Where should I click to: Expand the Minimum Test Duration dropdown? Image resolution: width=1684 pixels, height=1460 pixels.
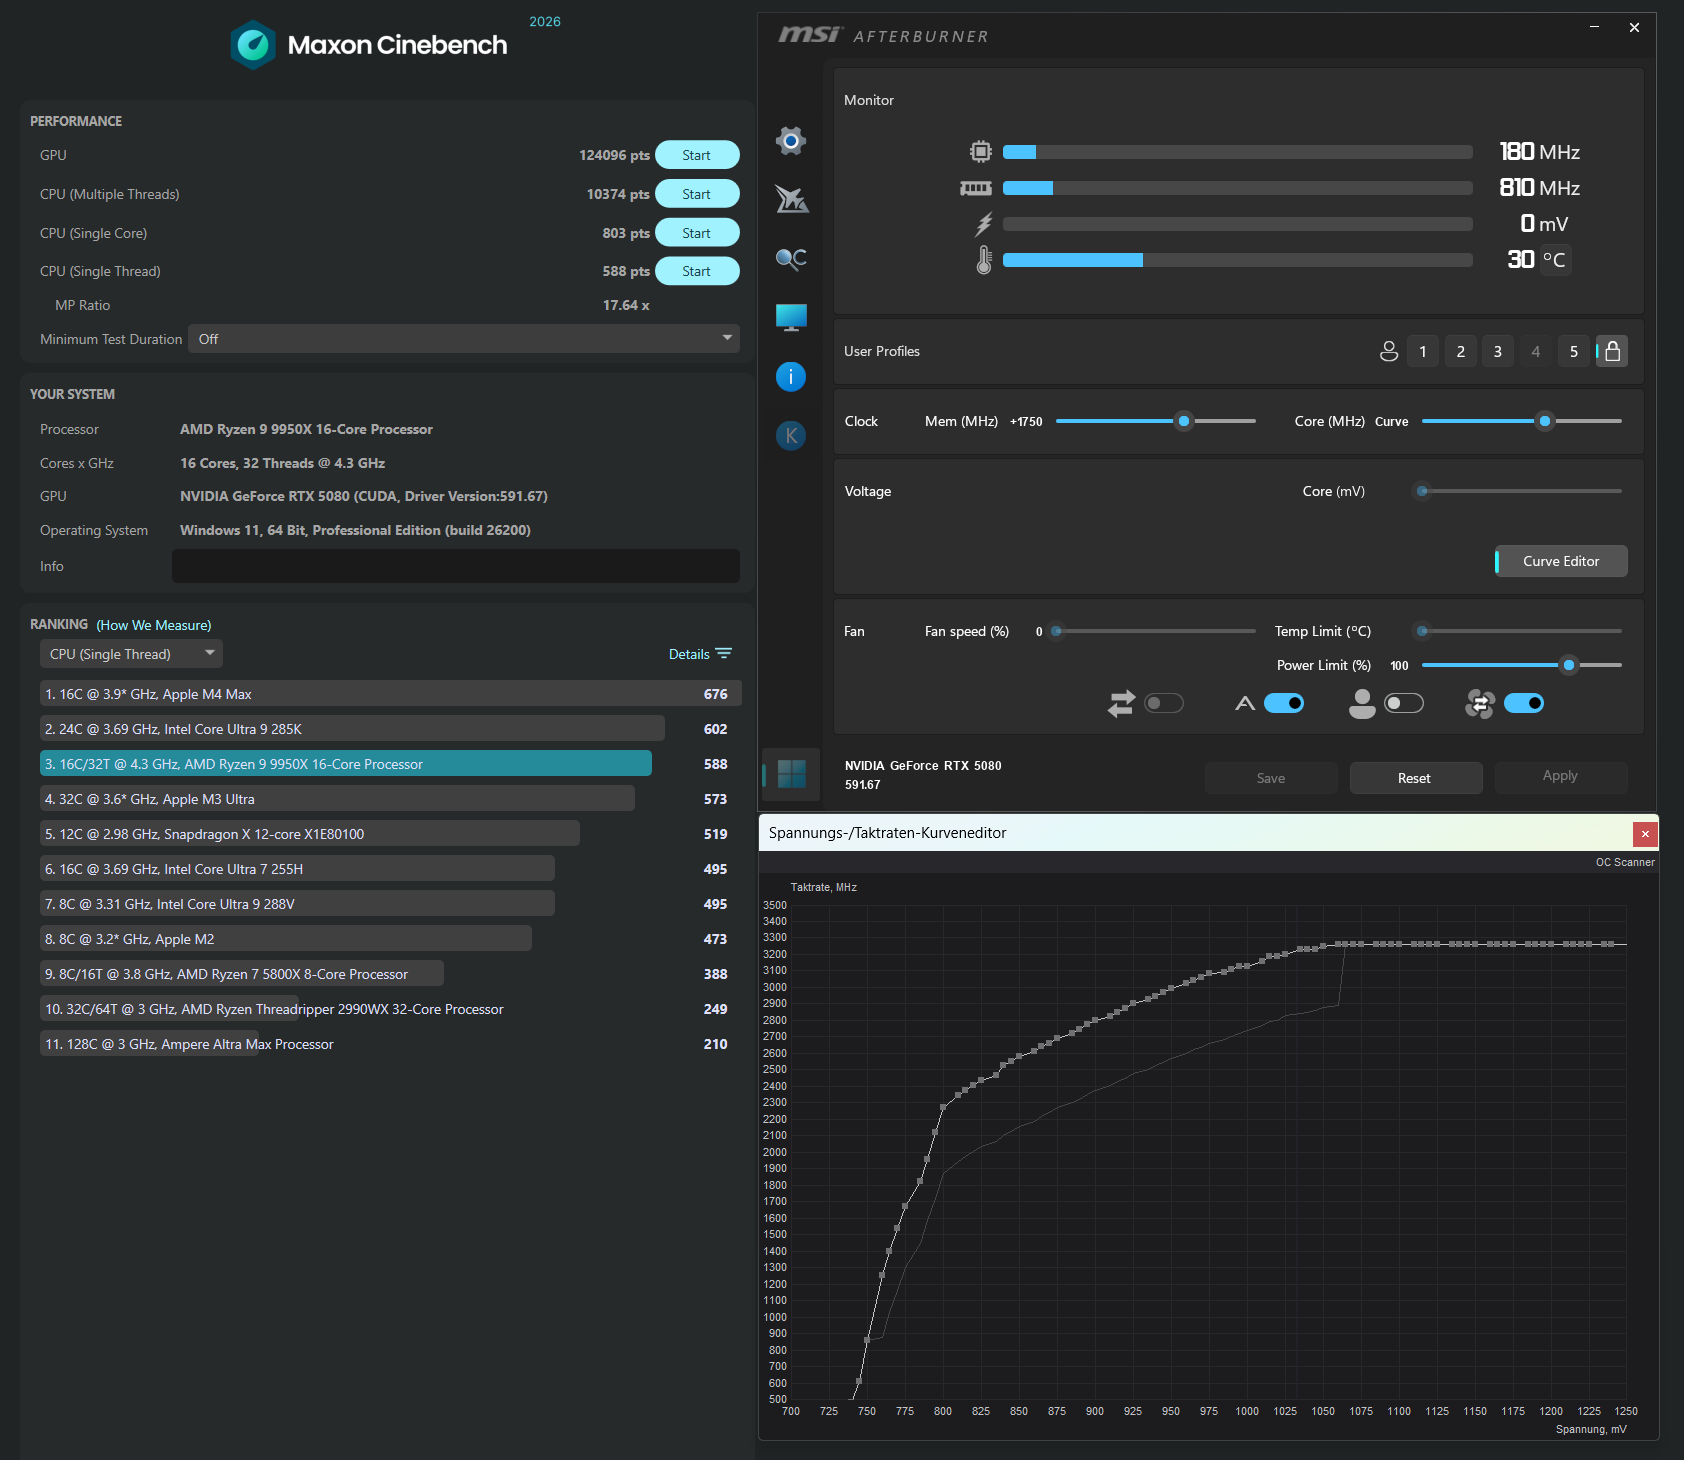(x=464, y=339)
